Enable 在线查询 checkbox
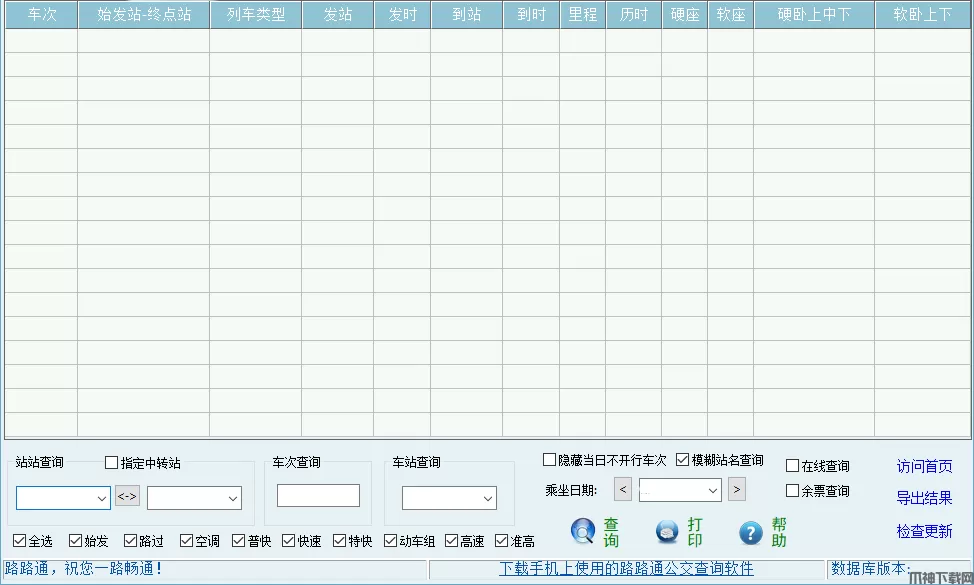This screenshot has width=974, height=585. pos(793,466)
